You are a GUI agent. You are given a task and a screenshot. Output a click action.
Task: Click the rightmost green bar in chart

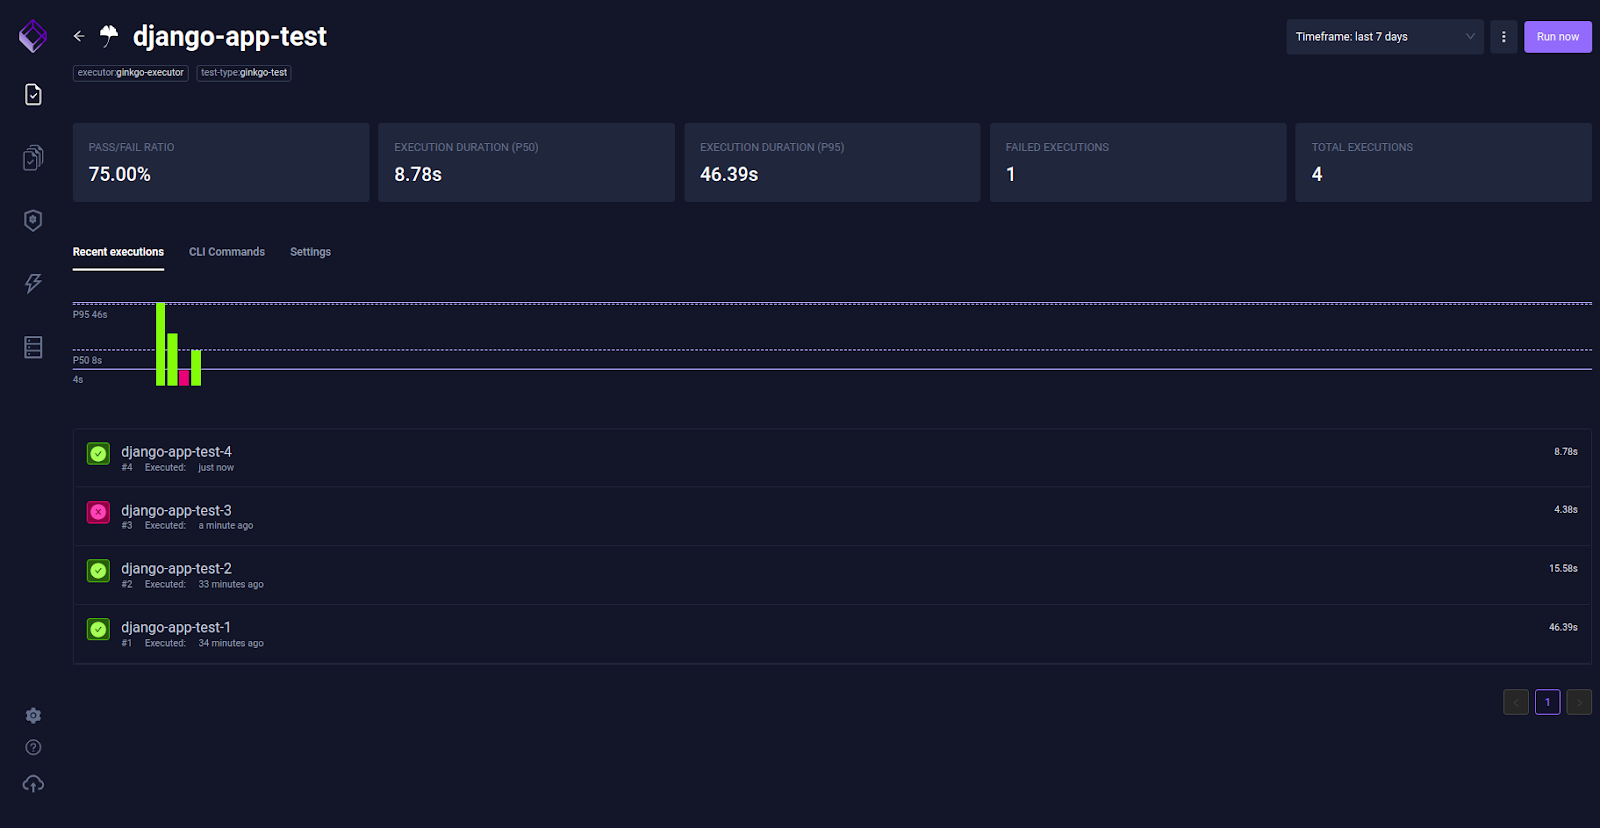point(196,367)
